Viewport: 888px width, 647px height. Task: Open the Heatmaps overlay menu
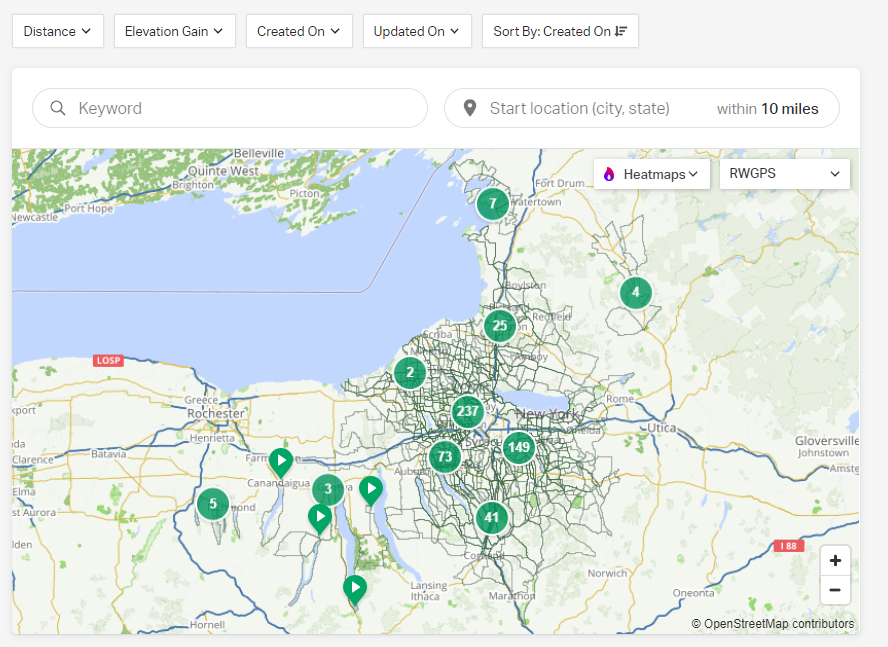pos(652,174)
